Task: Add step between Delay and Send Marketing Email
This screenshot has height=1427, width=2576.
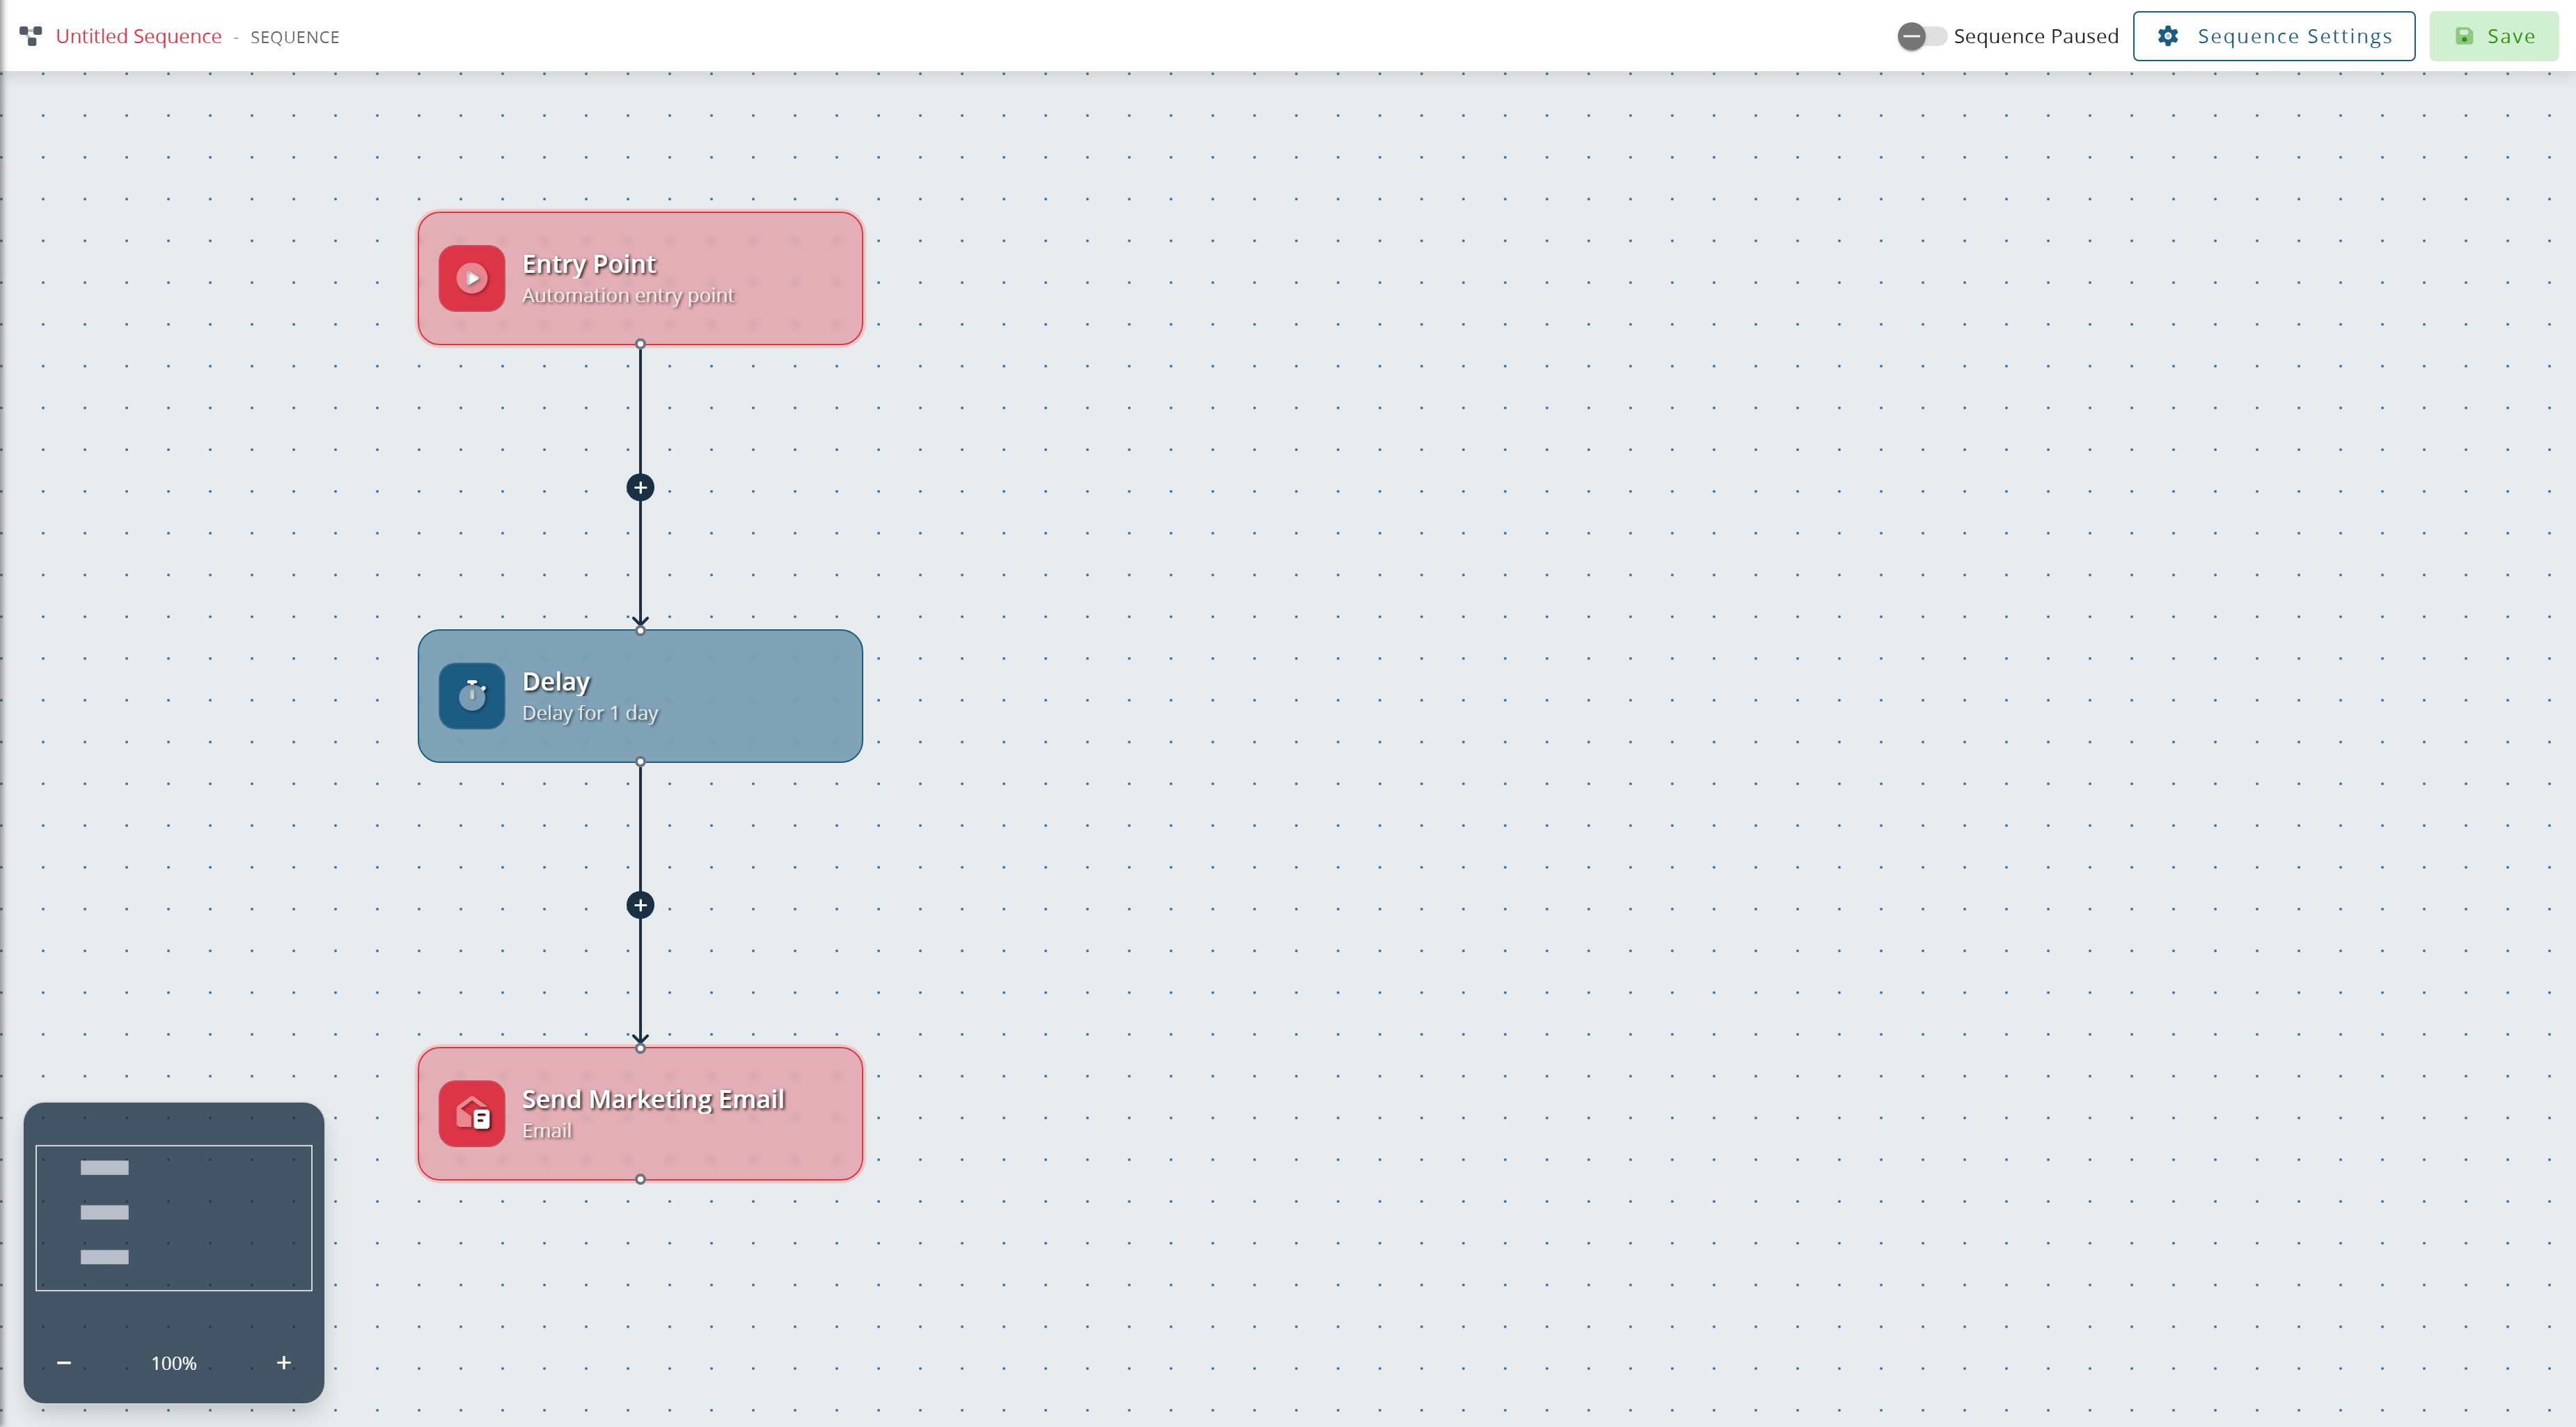Action: 640,905
